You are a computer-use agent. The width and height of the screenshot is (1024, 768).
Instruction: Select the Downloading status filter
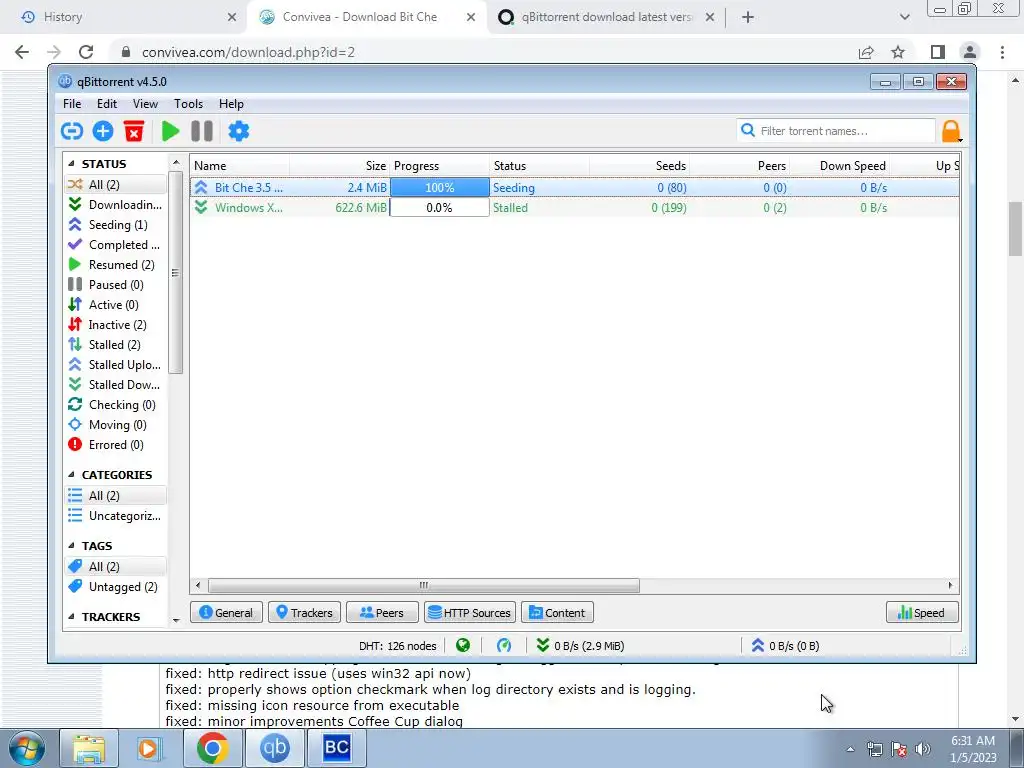(116, 204)
